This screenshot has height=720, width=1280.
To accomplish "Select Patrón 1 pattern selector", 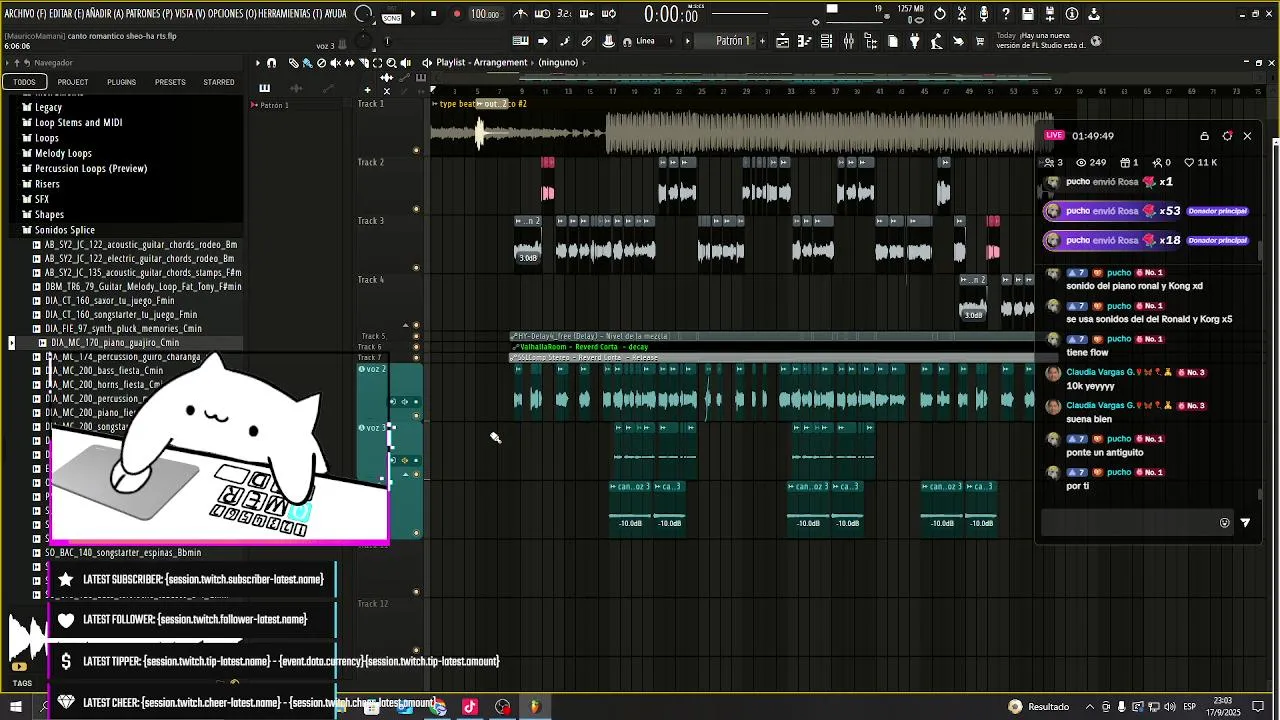I will pos(732,41).
